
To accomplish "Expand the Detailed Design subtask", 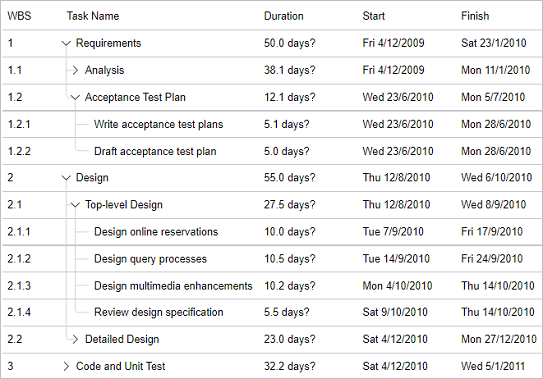I will coord(75,339).
